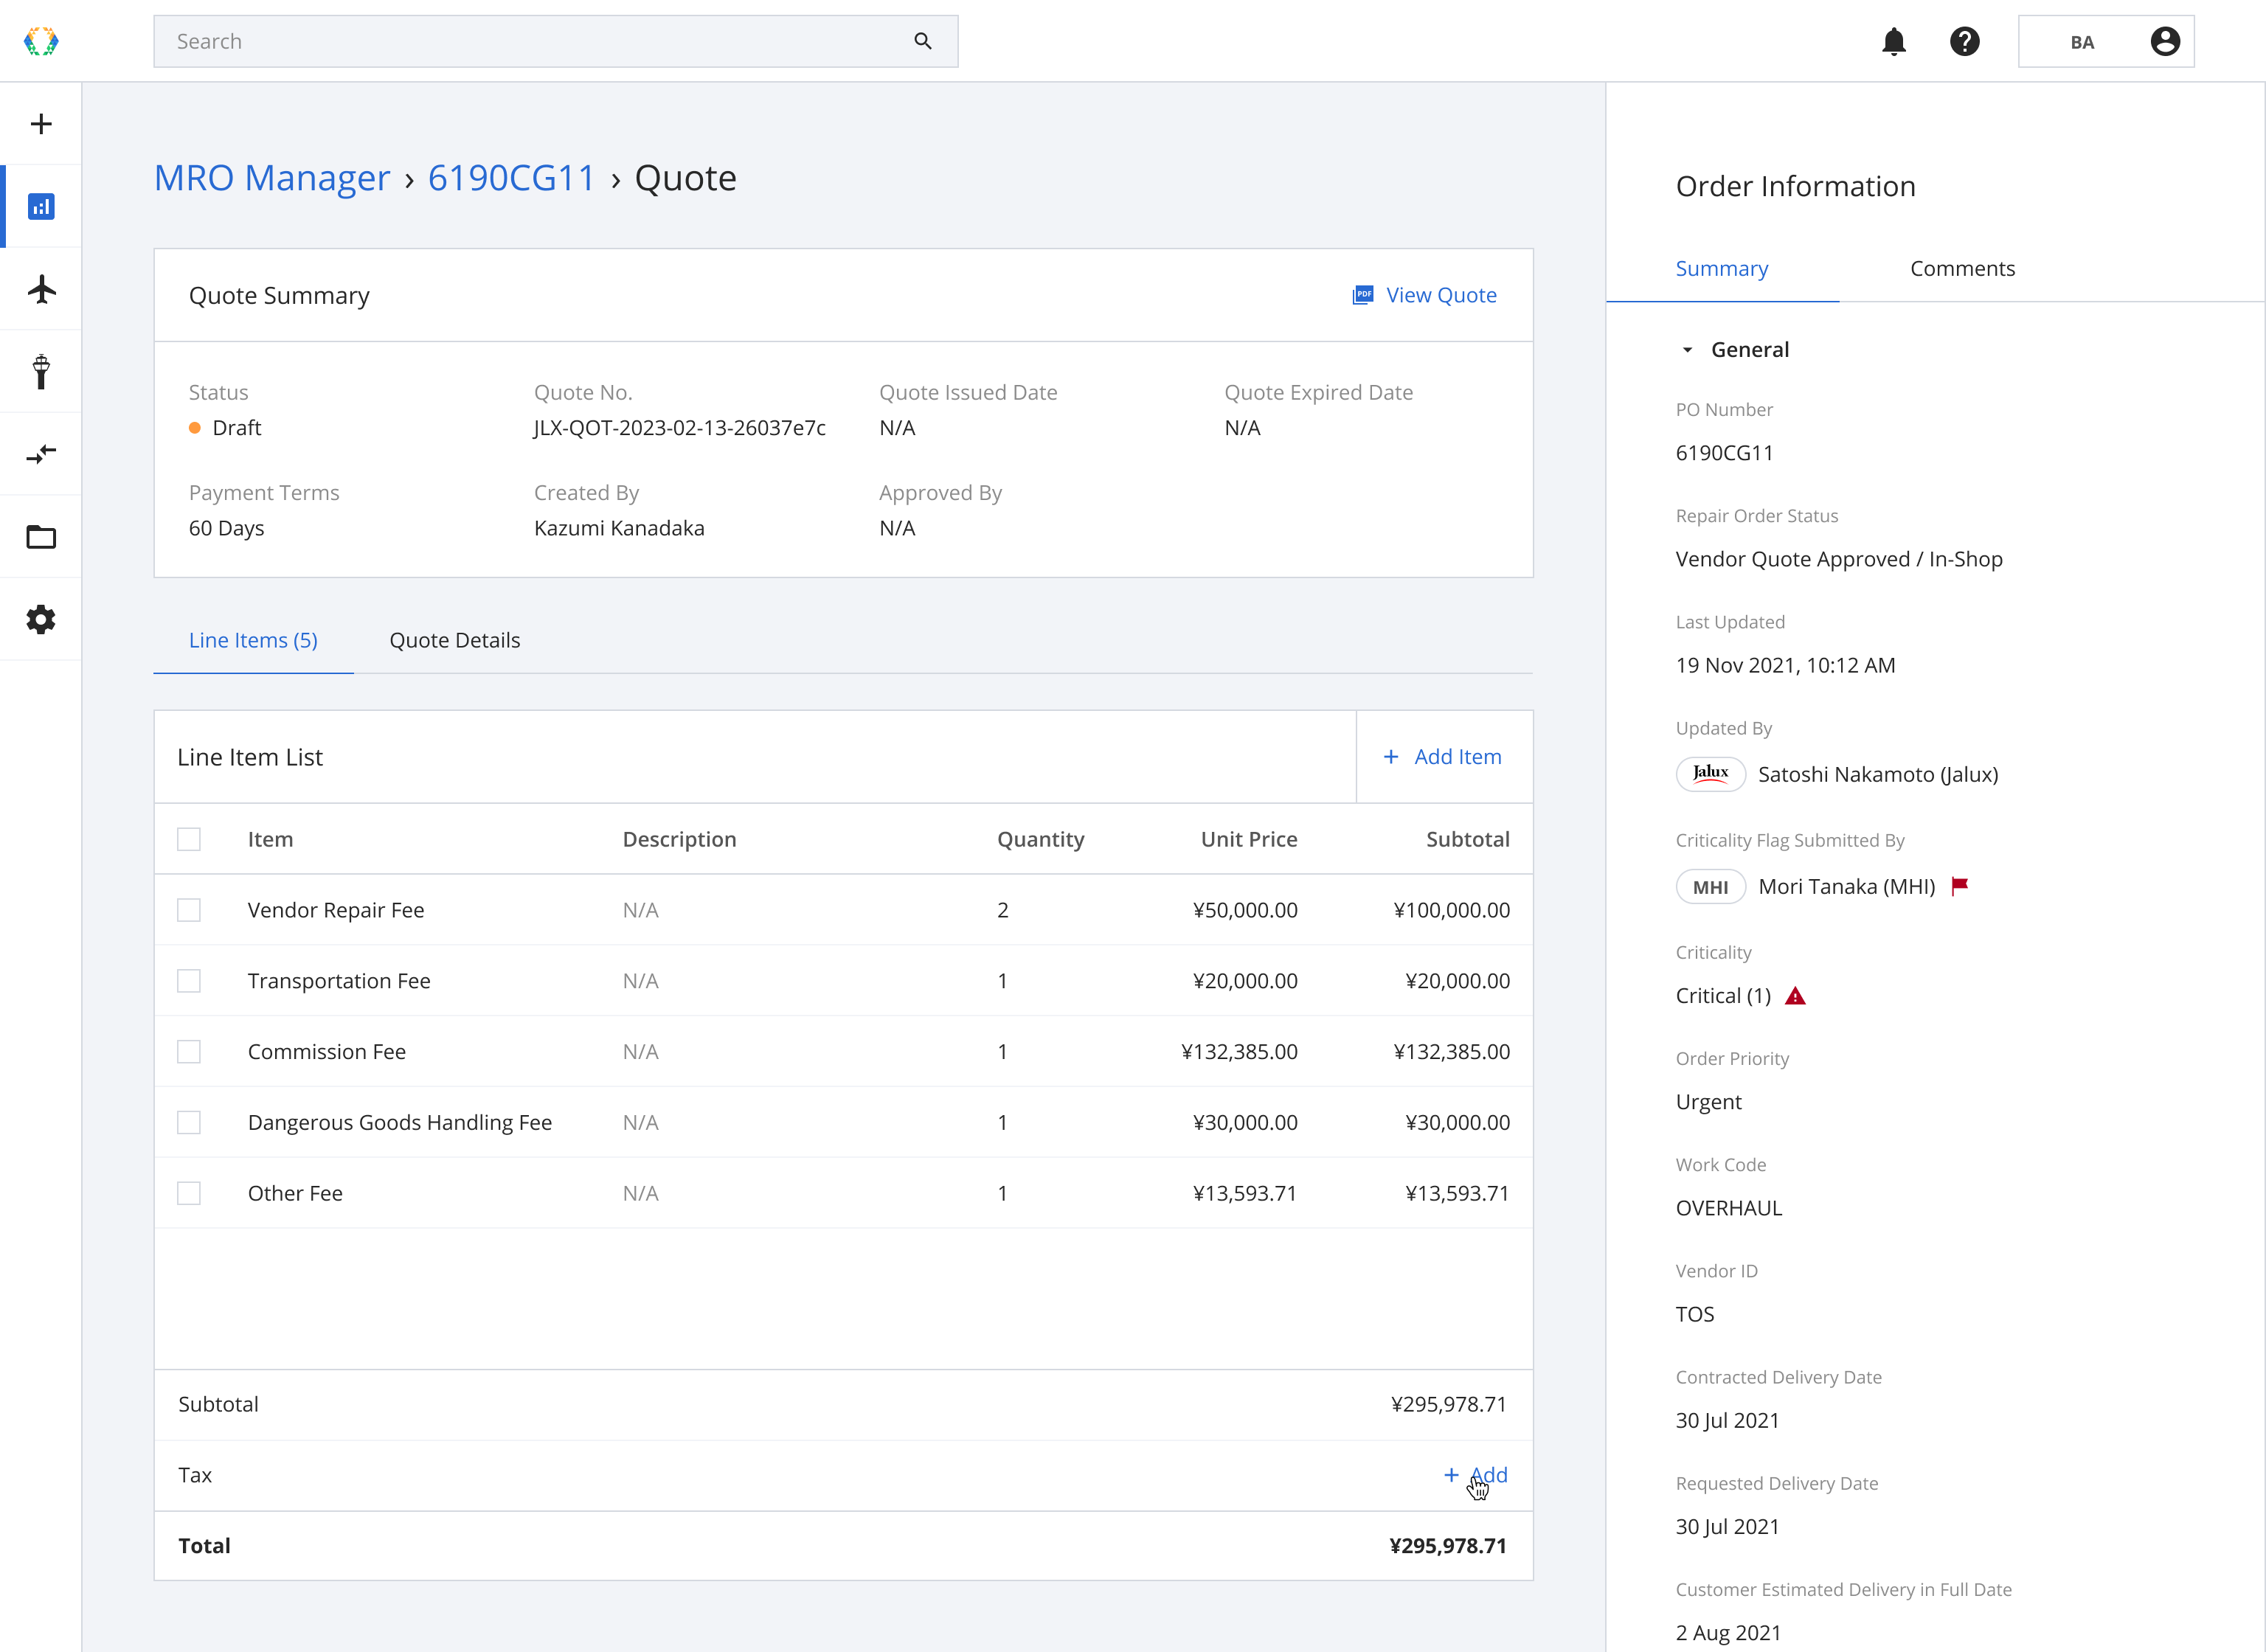Click into the Search input field

555,41
